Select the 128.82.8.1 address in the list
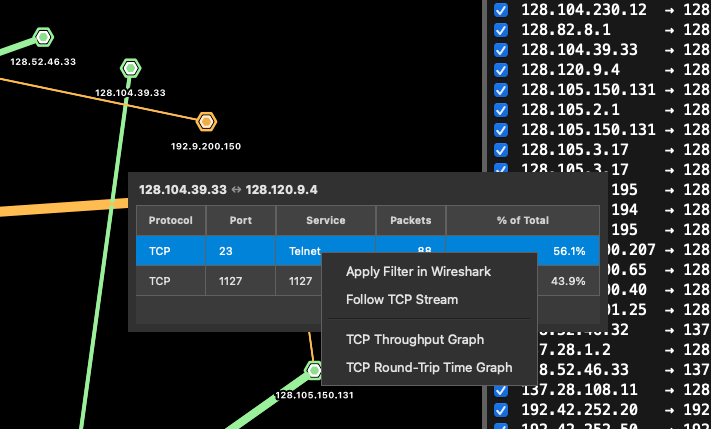The width and height of the screenshot is (711, 429). coord(566,29)
